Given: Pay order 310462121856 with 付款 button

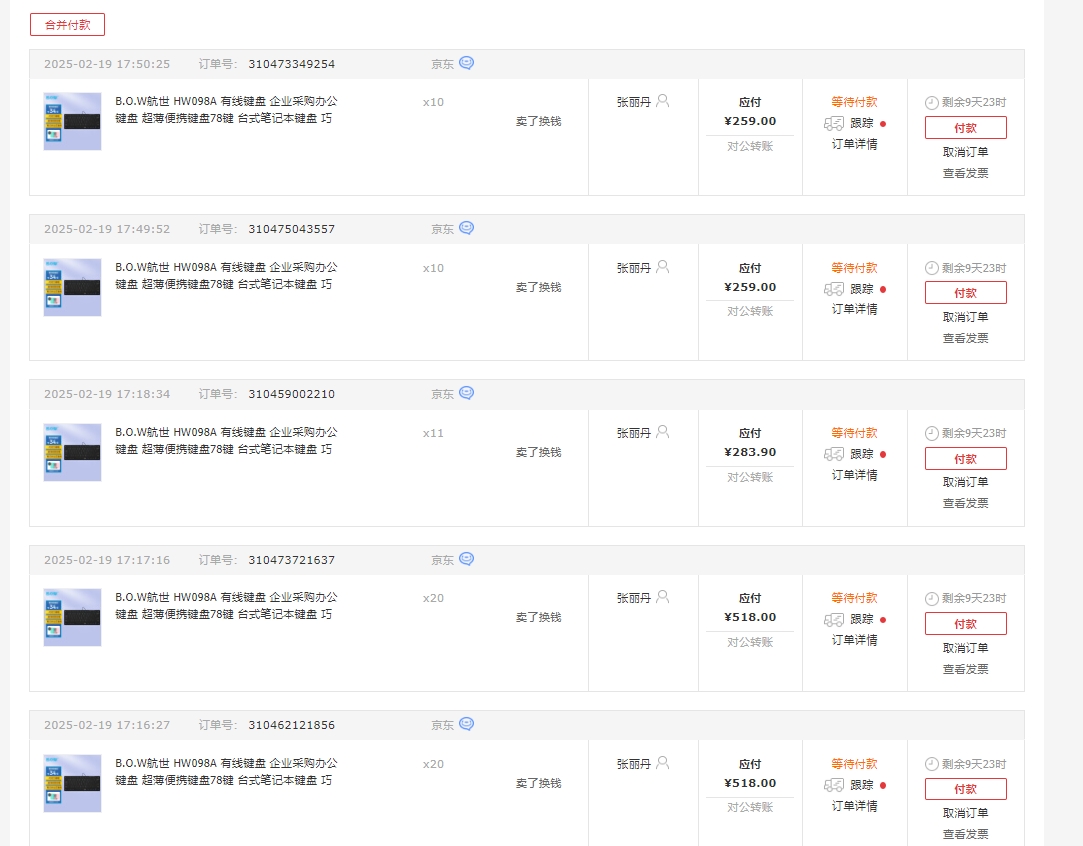Looking at the screenshot, I should tap(966, 789).
